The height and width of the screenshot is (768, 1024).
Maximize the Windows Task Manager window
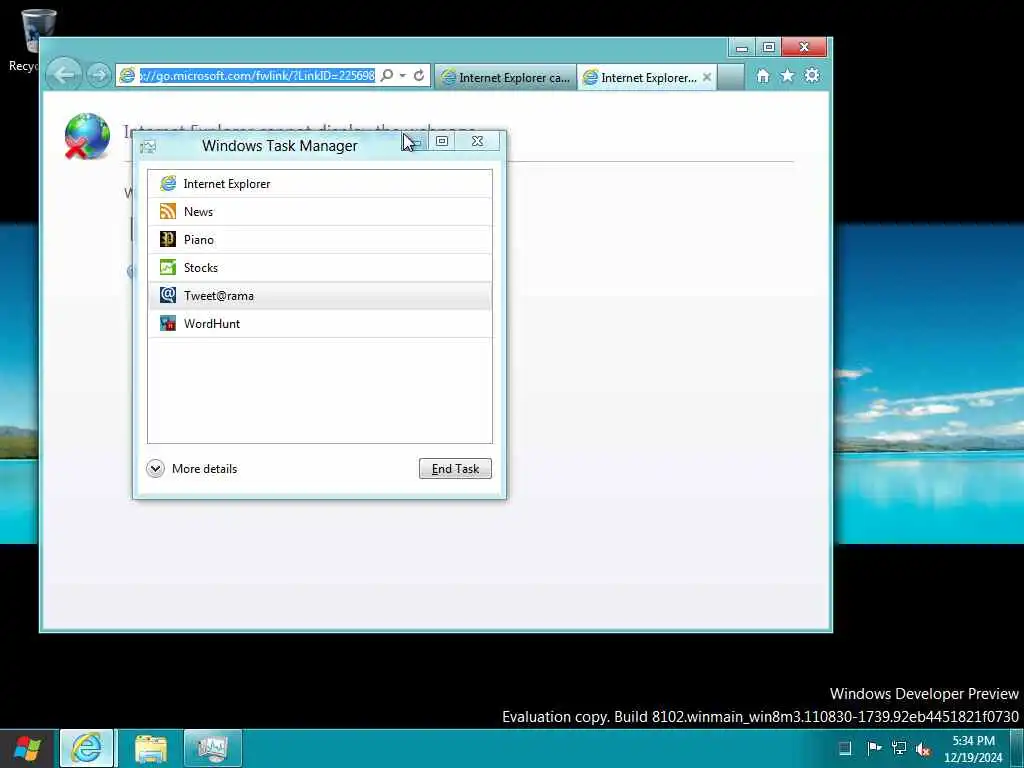tap(442, 141)
